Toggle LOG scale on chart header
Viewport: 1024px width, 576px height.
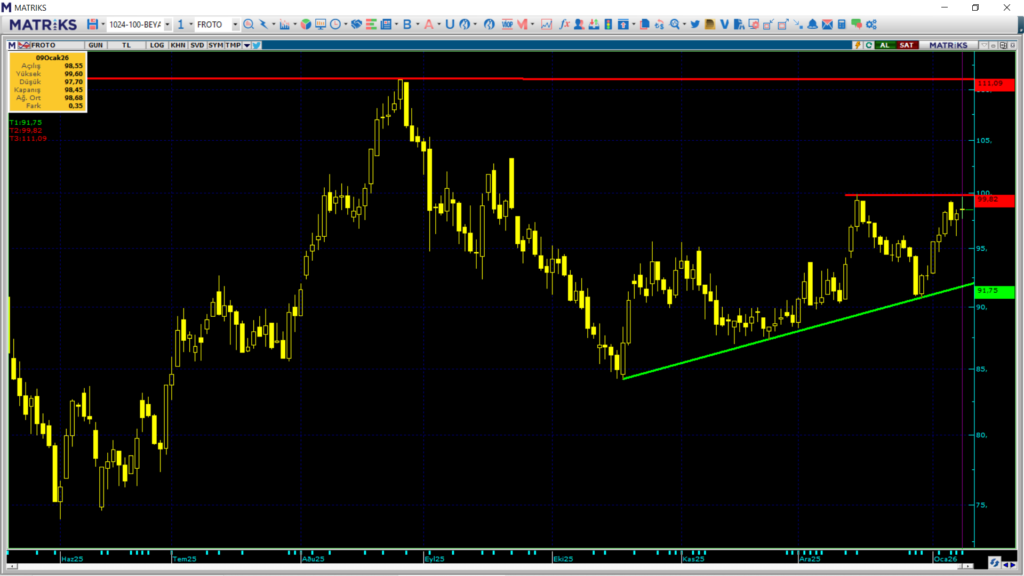coord(156,45)
